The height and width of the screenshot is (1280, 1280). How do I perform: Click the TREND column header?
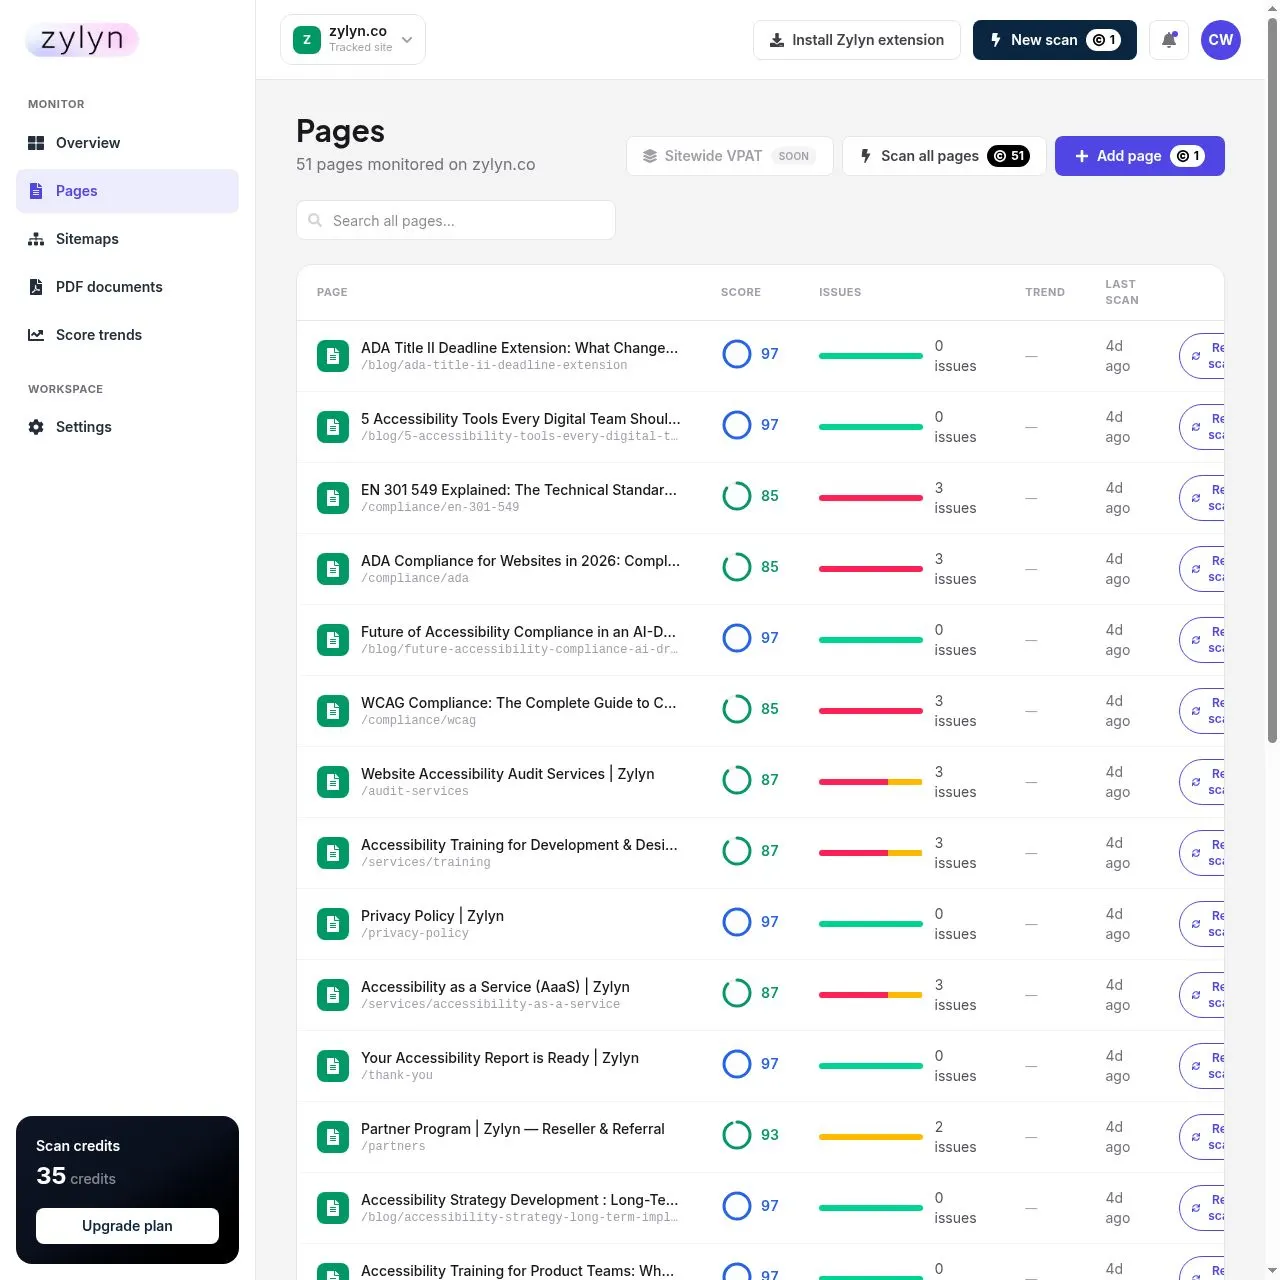pyautogui.click(x=1045, y=292)
